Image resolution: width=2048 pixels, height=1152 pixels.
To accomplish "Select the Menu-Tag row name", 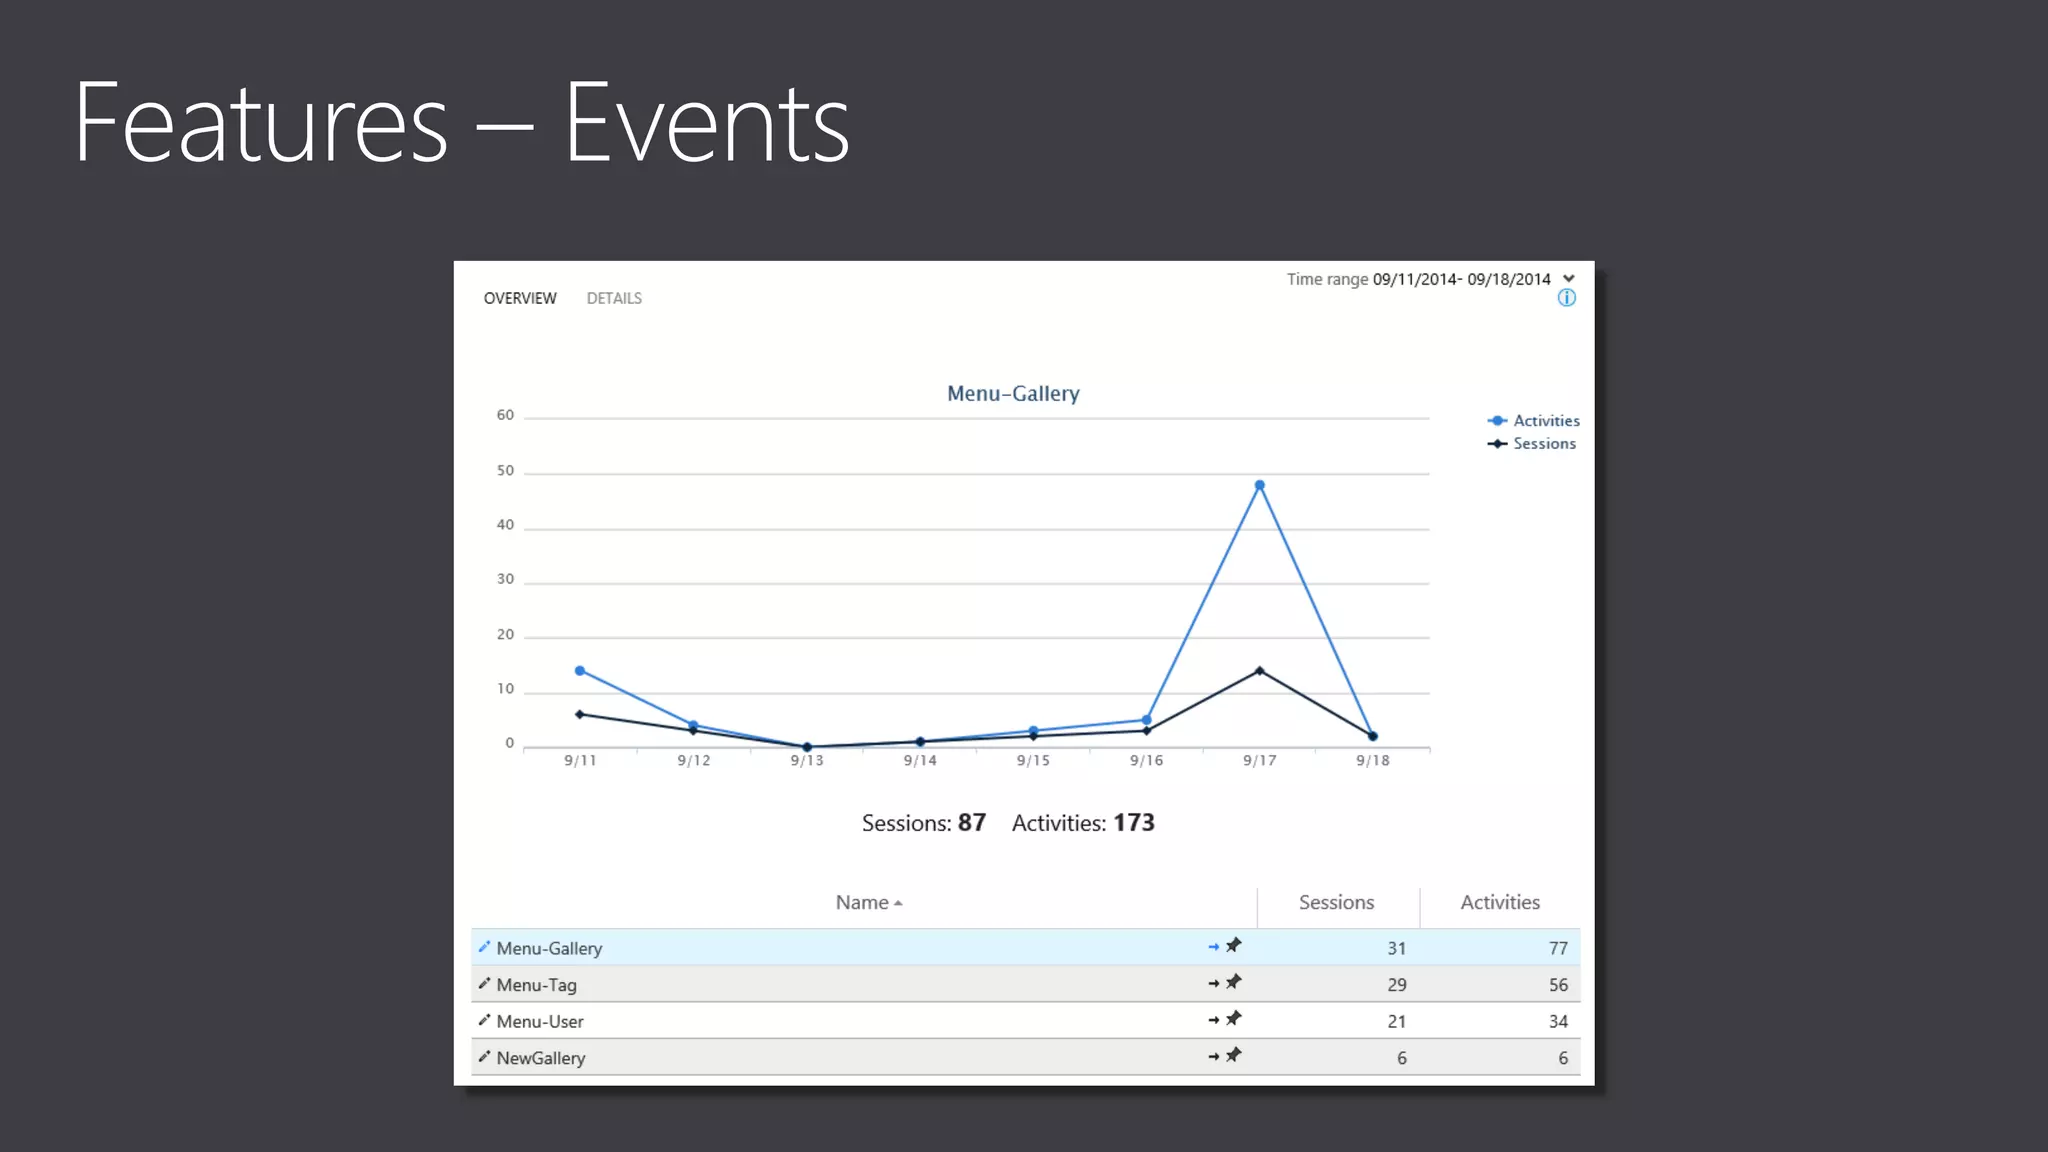I will point(536,985).
